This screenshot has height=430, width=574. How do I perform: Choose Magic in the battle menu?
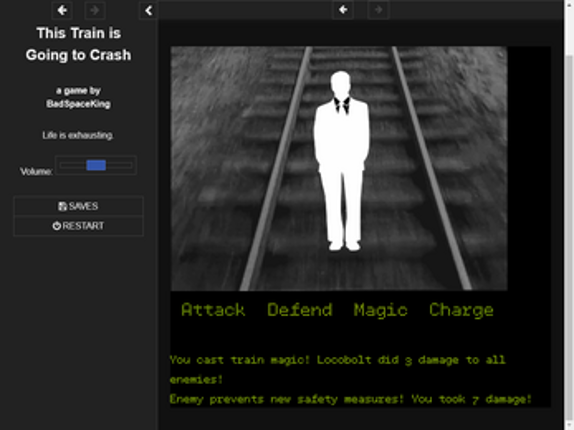tap(380, 311)
